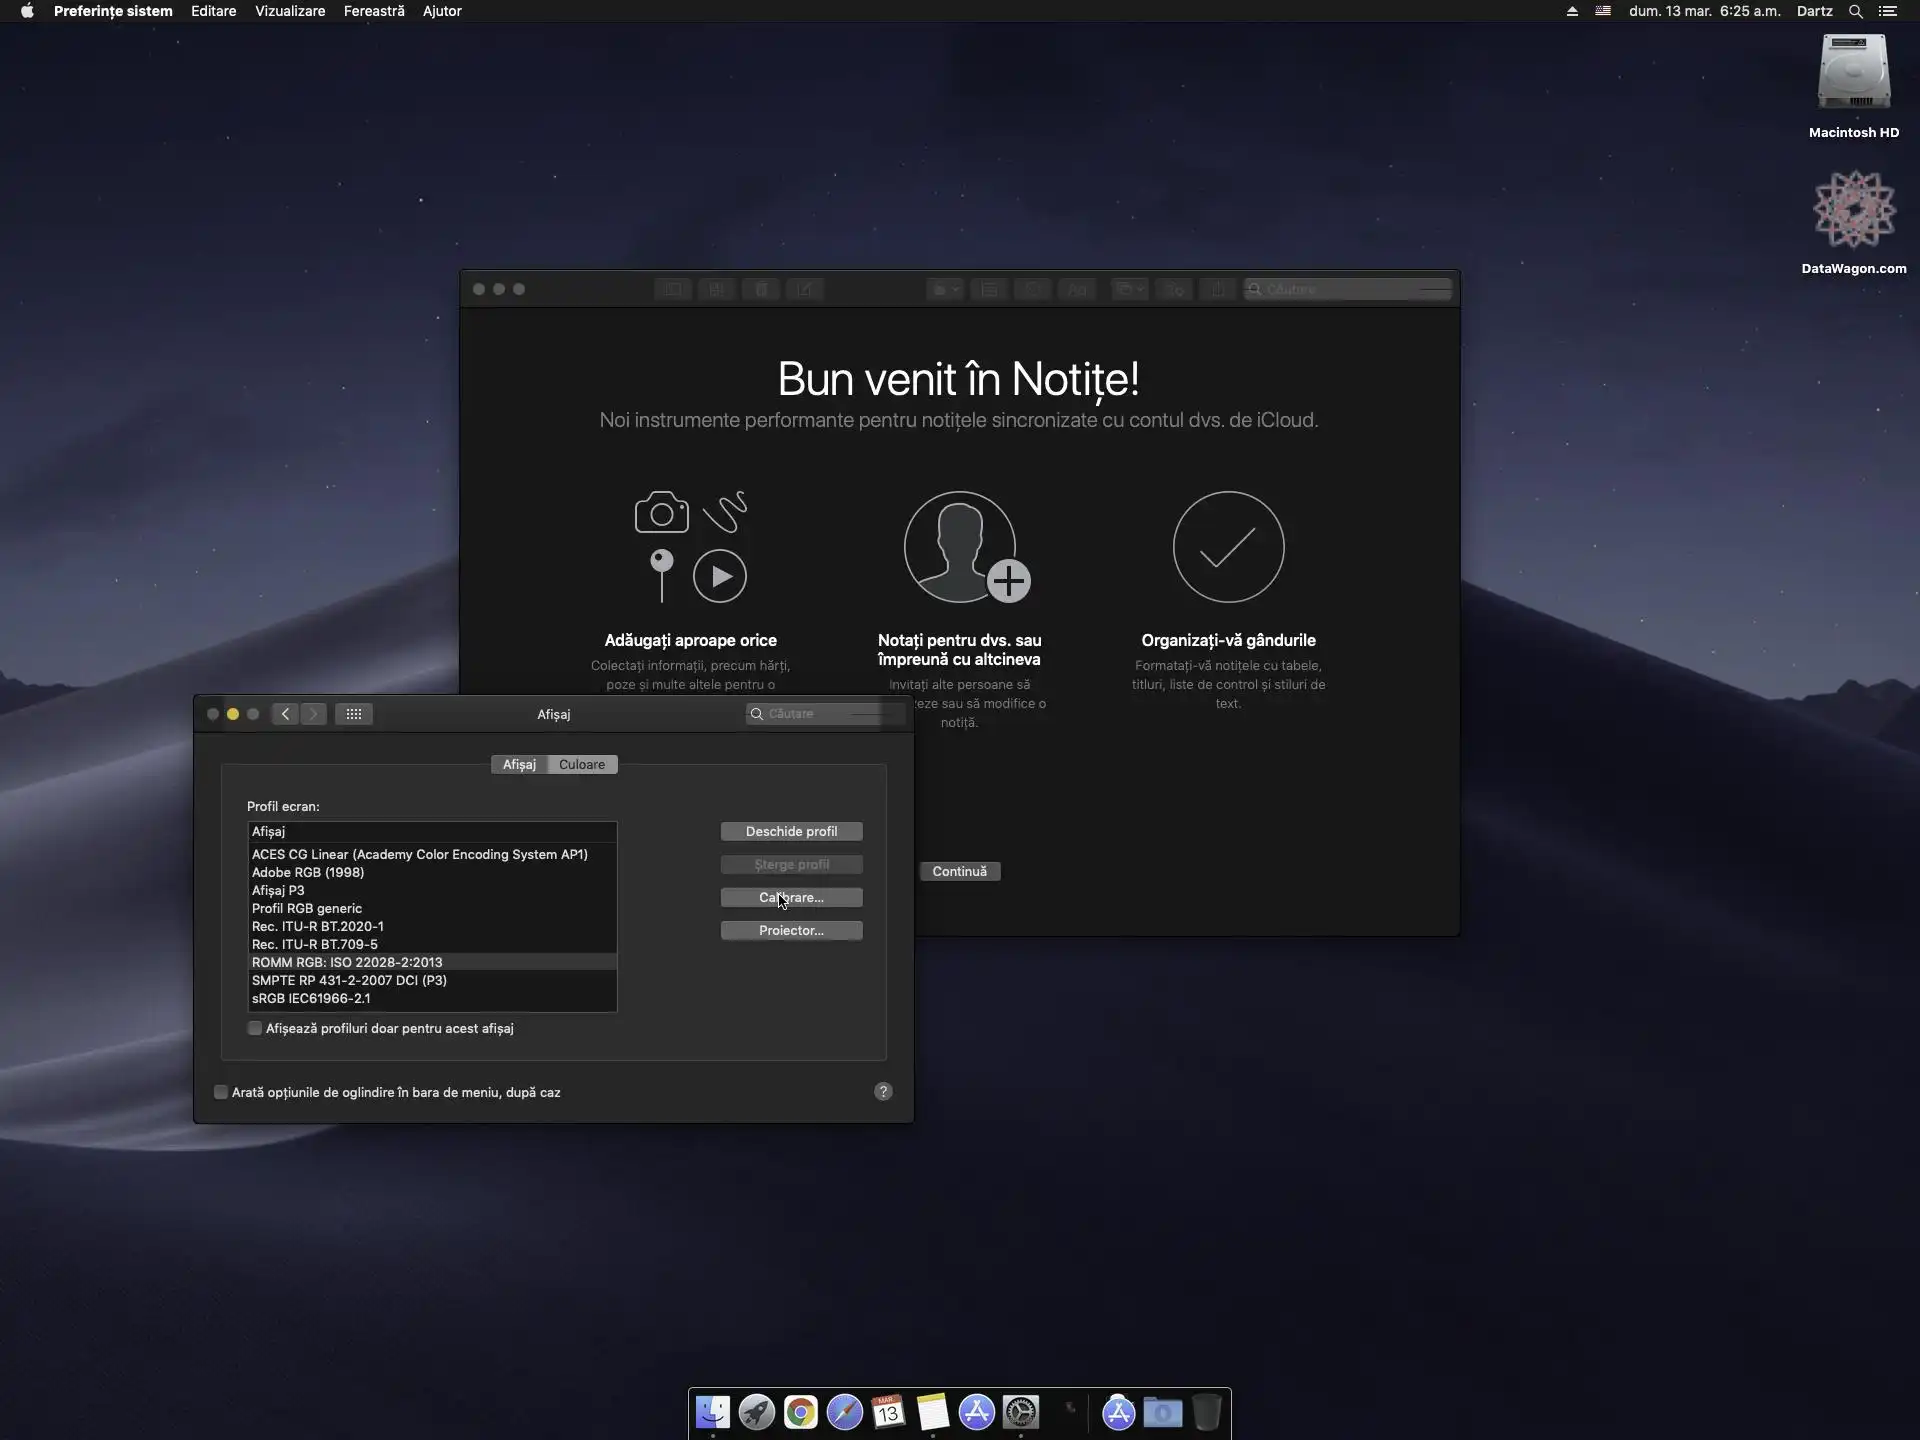The image size is (1920, 1440).
Task: Launch Google Chrome from the dock
Action: point(800,1412)
